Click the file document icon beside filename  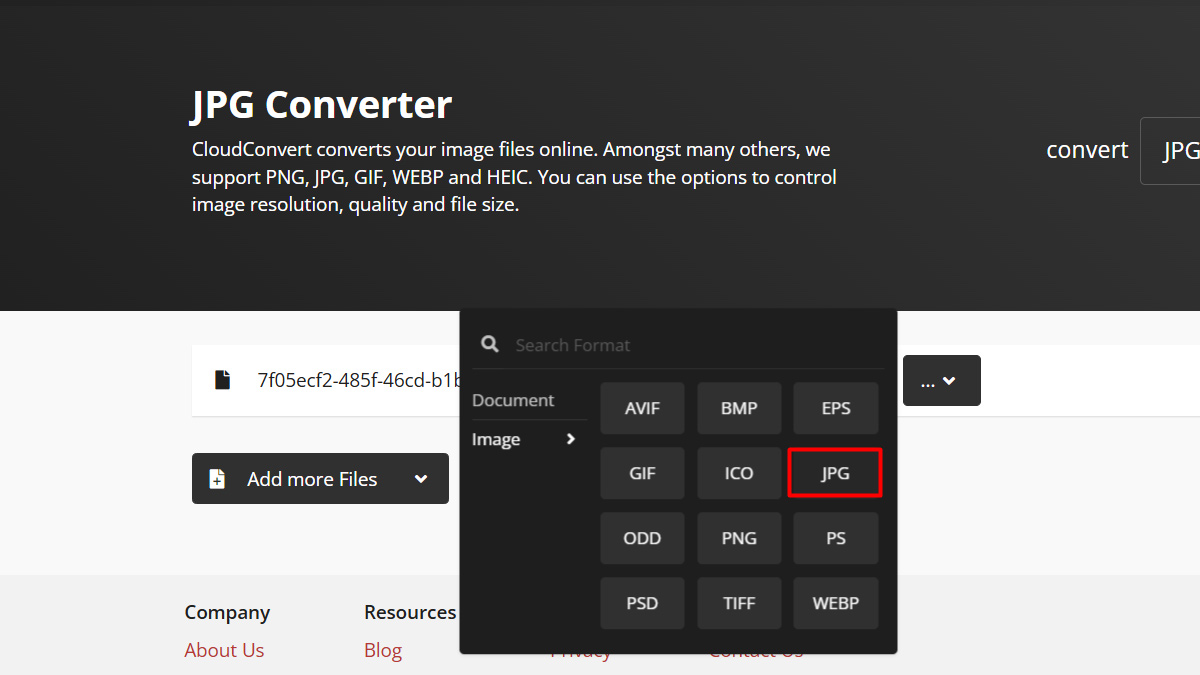tap(222, 380)
